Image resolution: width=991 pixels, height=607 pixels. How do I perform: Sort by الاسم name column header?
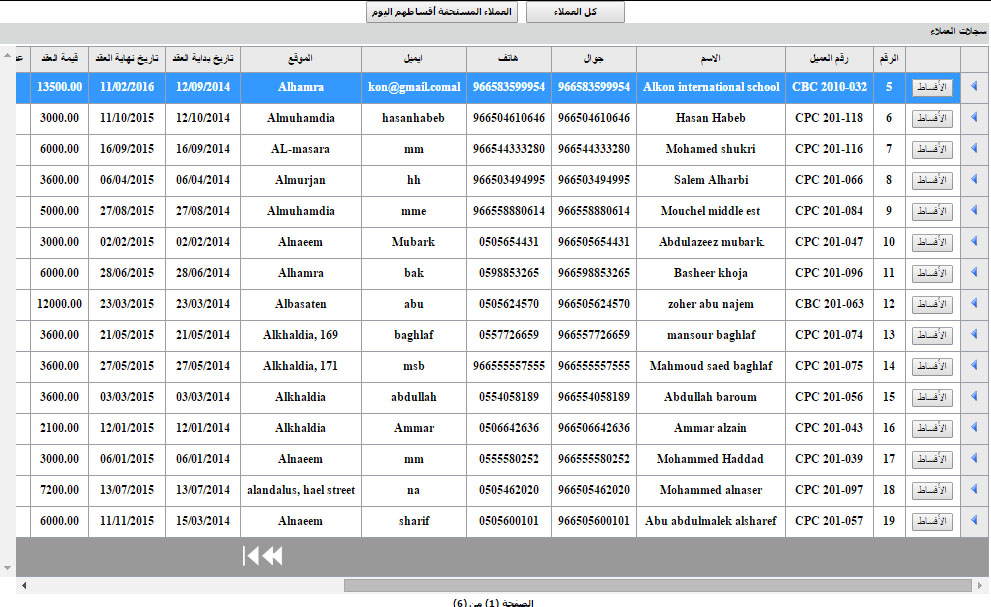point(710,59)
